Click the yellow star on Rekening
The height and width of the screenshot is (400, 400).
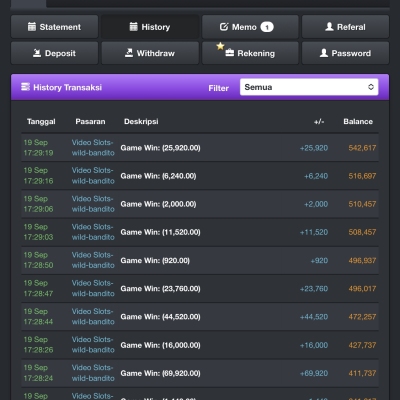[x=220, y=46]
